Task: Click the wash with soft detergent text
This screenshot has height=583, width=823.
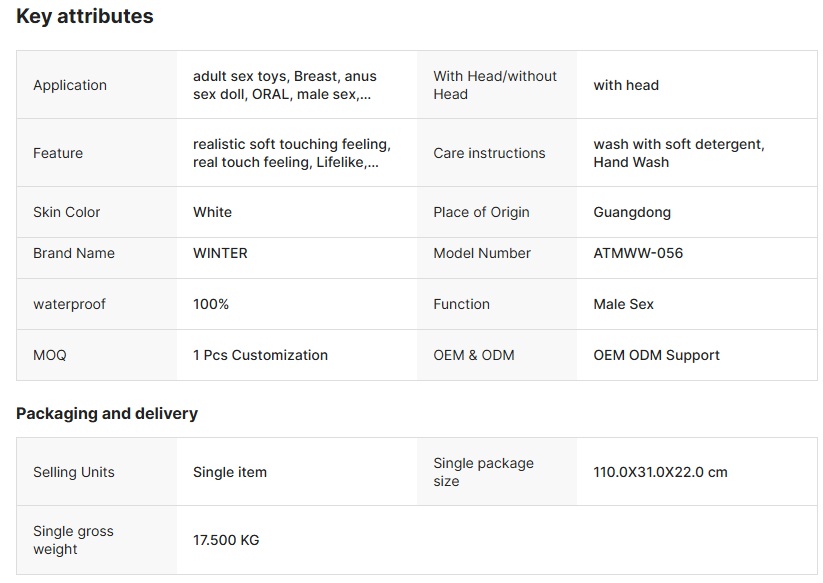Action: coord(679,144)
